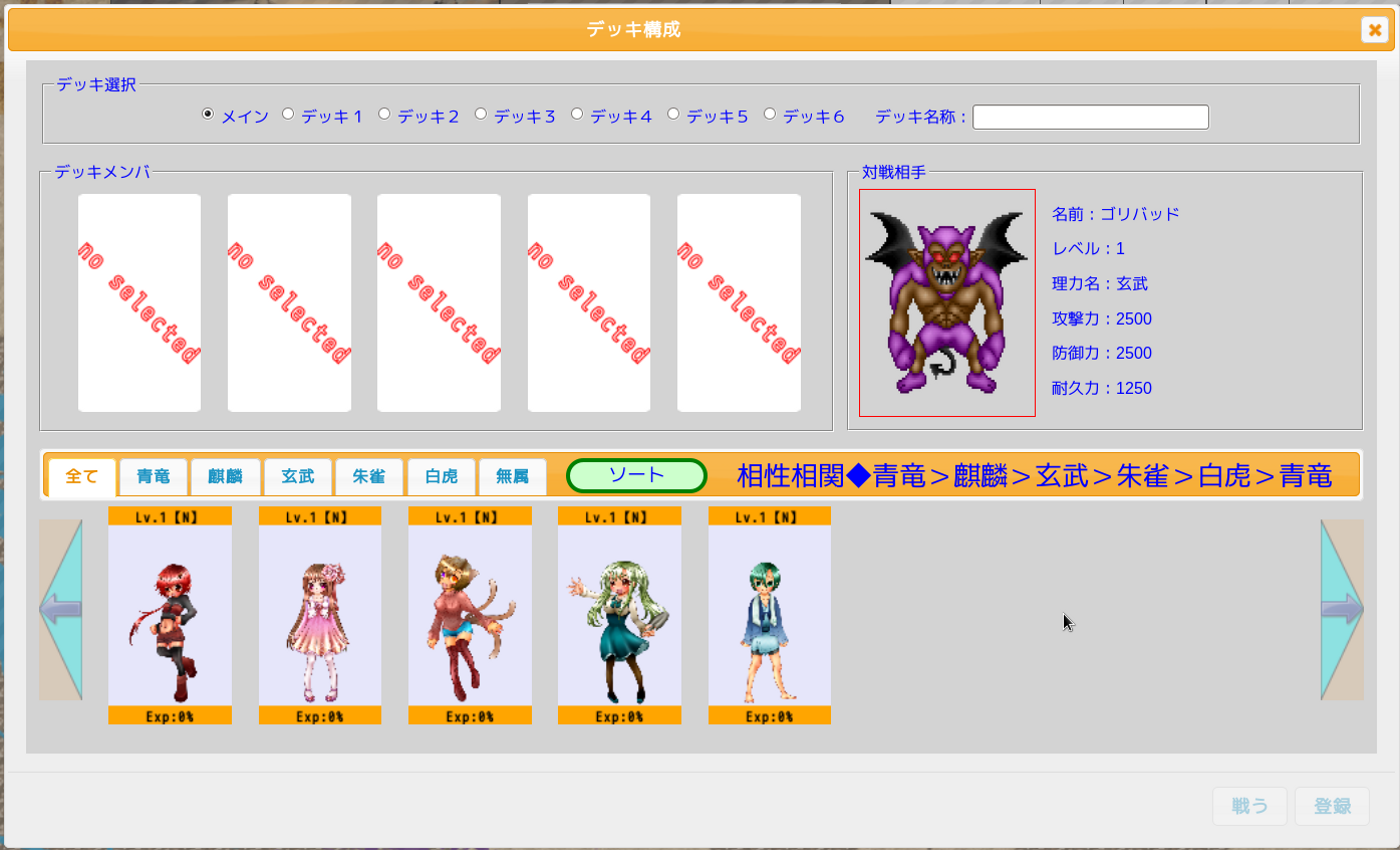Viewport: 1400px width, 850px height.
Task: Choose デッキ6 radio button
Action: tap(770, 114)
